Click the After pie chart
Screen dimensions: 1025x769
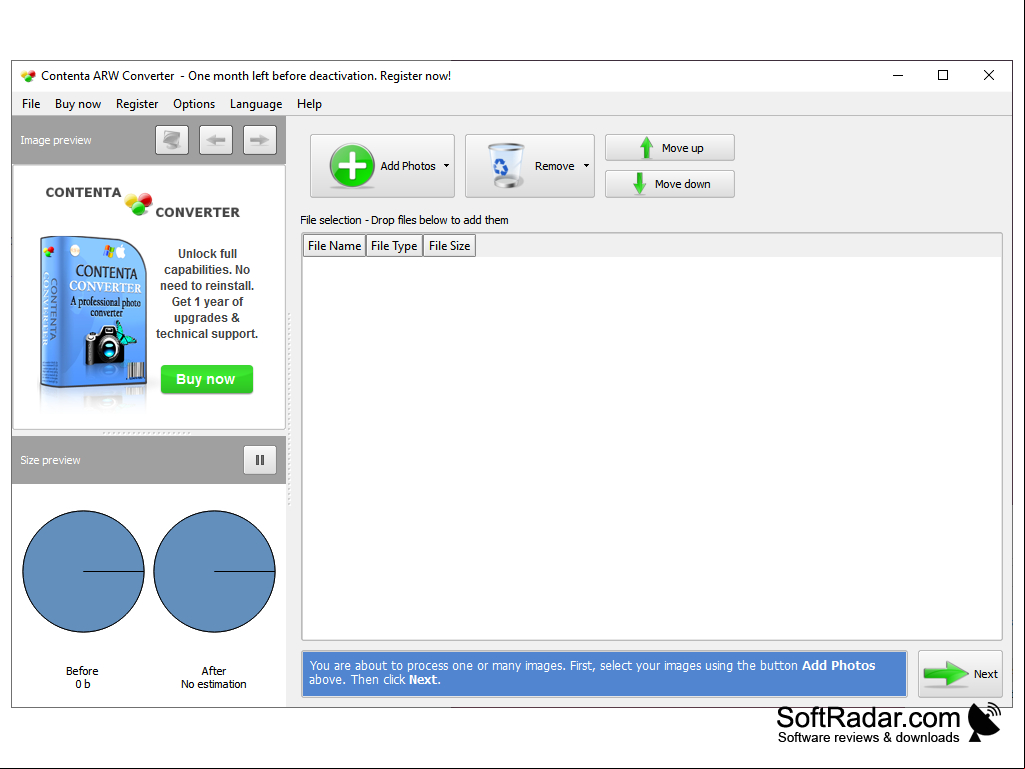(x=214, y=572)
